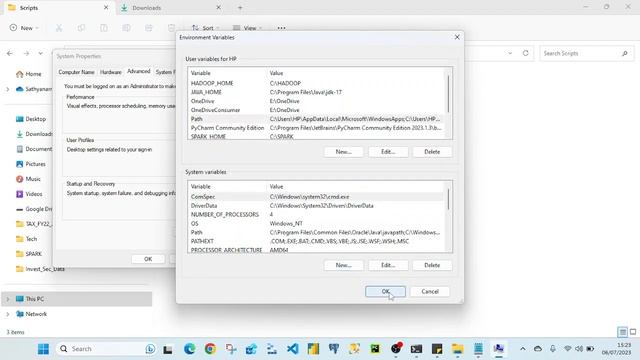Show hidden tray icons chevron

522,349
